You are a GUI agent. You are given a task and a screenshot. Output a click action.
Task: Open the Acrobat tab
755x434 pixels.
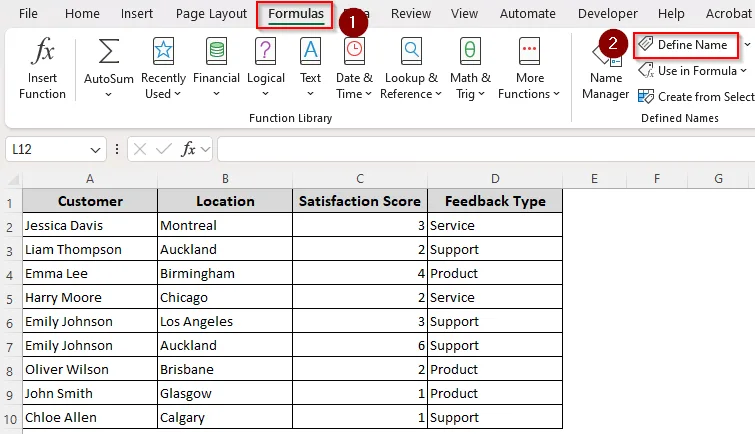[x=728, y=13]
